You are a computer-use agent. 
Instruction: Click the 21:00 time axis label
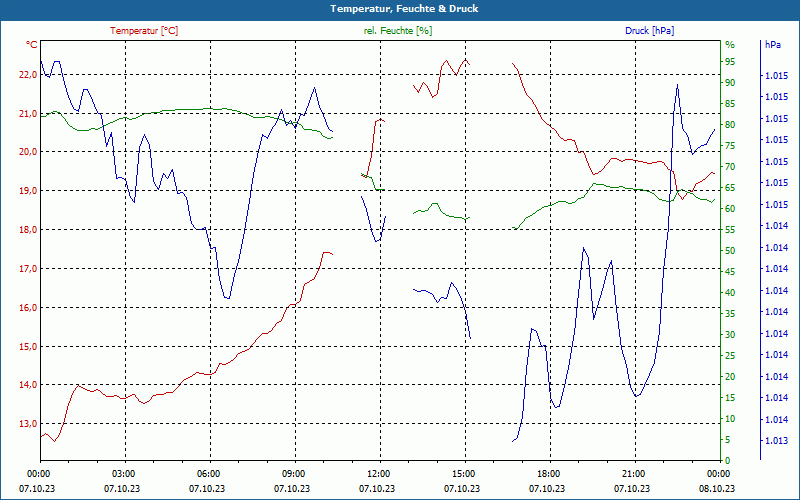(635, 473)
